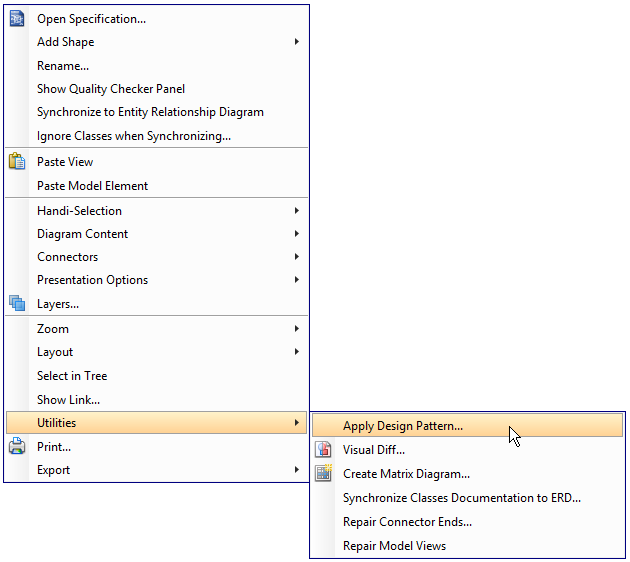Choose Layers... from the menu
This screenshot has height=562, width=630.
(x=157, y=304)
